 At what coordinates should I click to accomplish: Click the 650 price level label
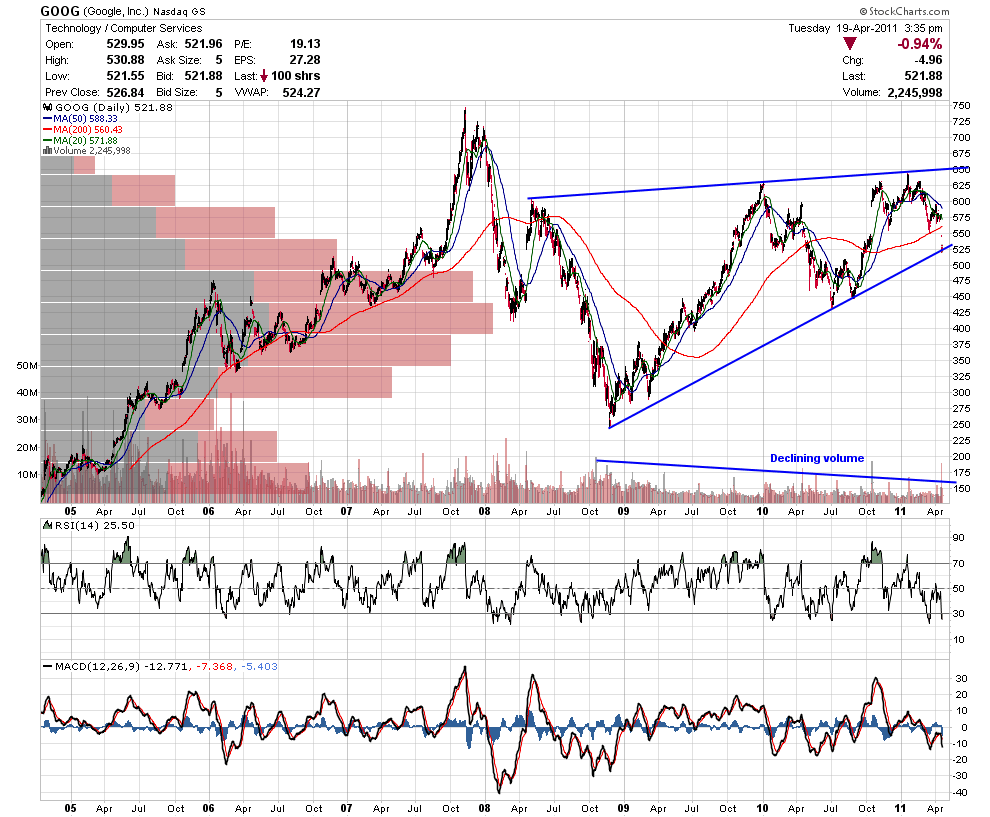pyautogui.click(x=961, y=169)
